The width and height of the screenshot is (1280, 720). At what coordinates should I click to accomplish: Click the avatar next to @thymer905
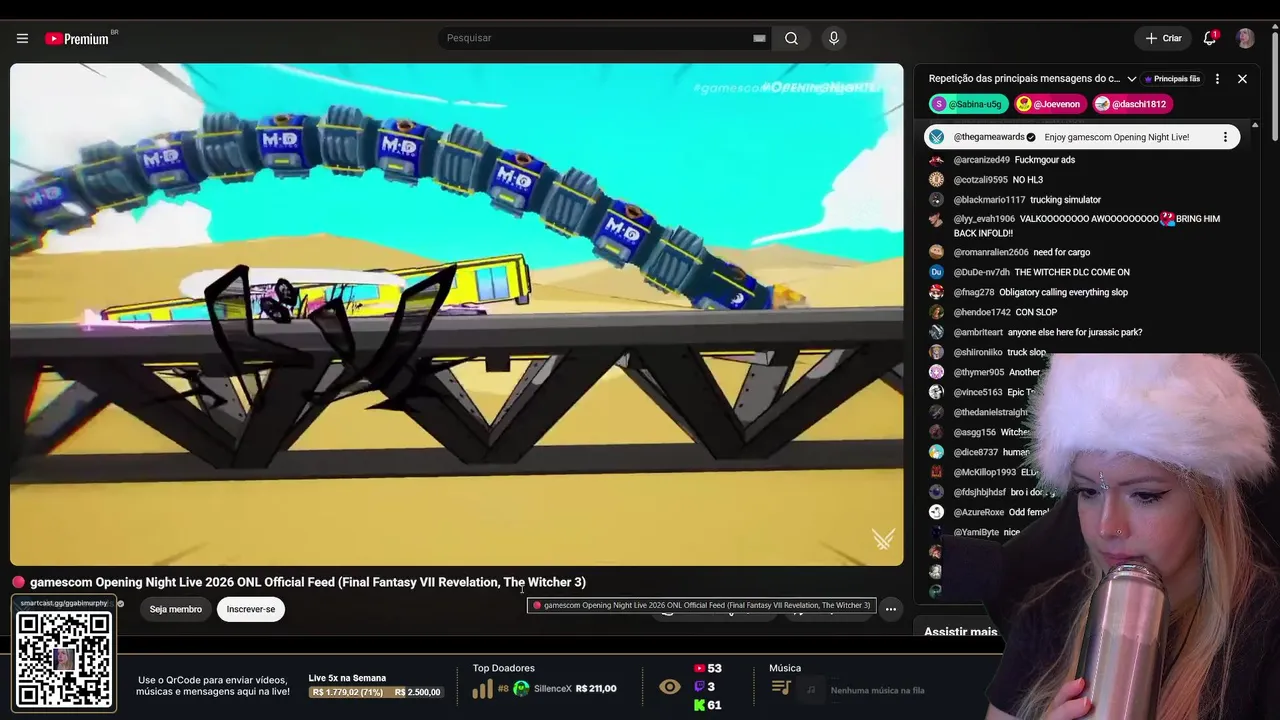[x=936, y=372]
